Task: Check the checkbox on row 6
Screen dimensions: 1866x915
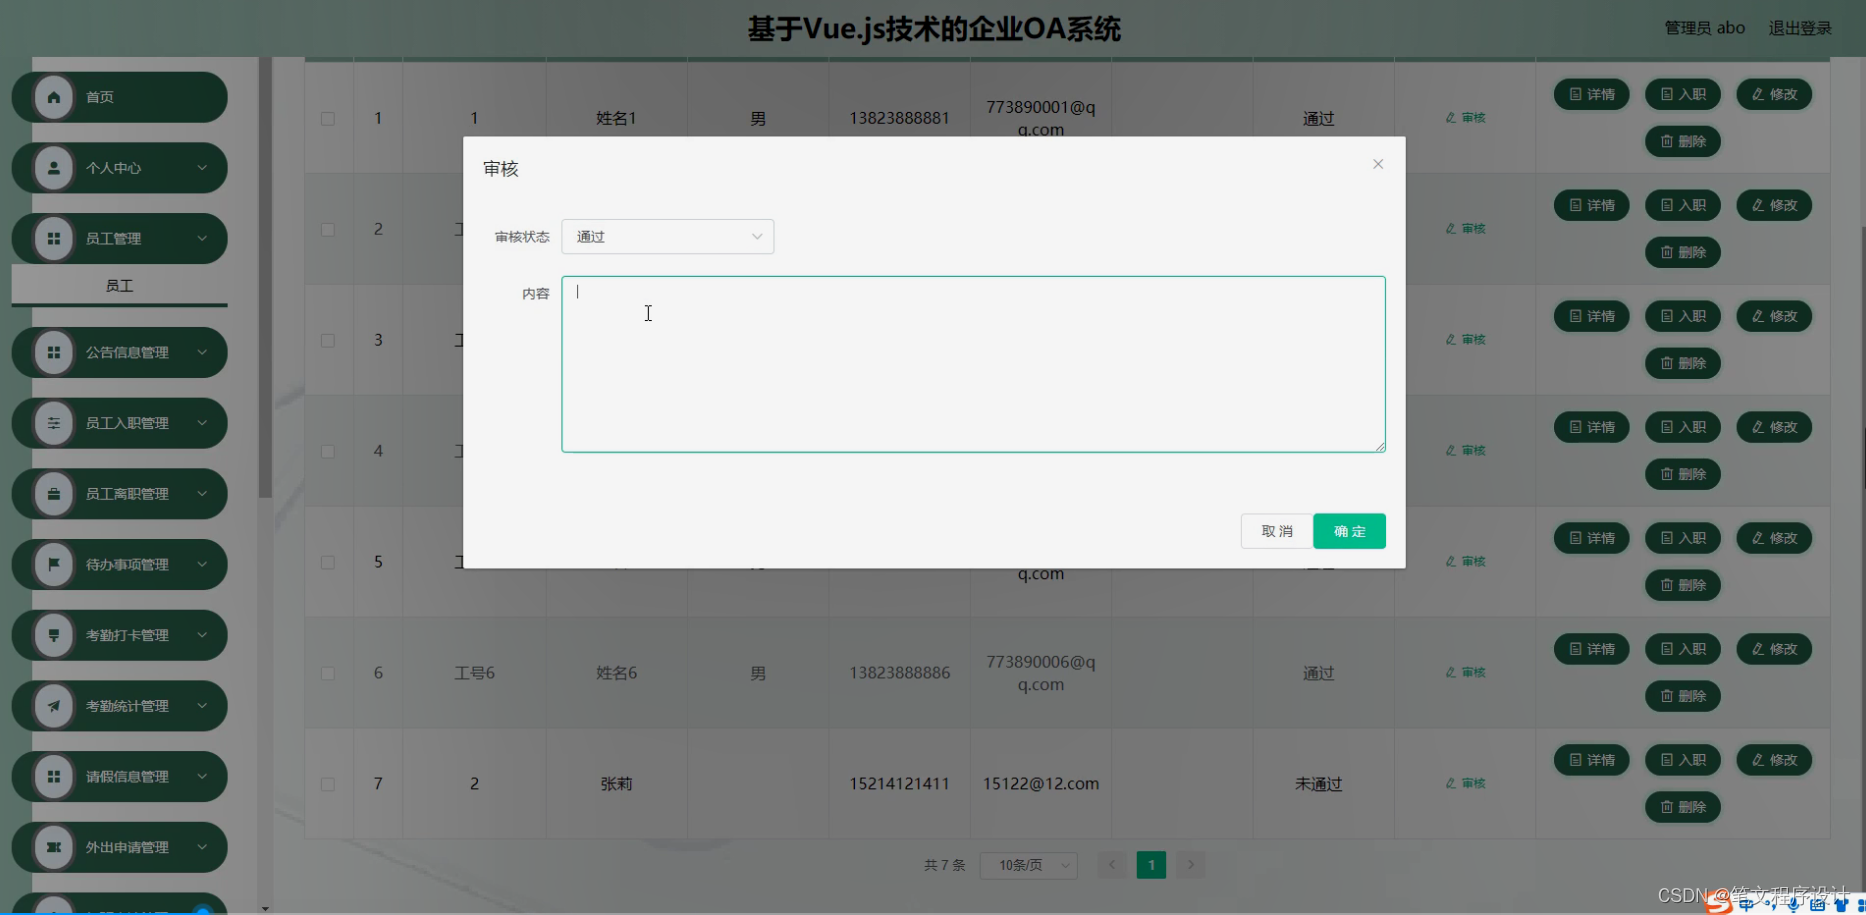Action: pyautogui.click(x=327, y=673)
